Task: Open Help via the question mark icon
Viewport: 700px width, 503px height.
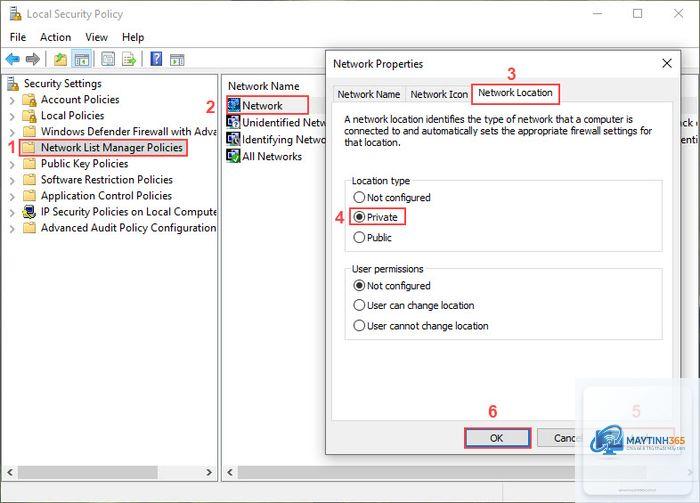Action: [156, 59]
